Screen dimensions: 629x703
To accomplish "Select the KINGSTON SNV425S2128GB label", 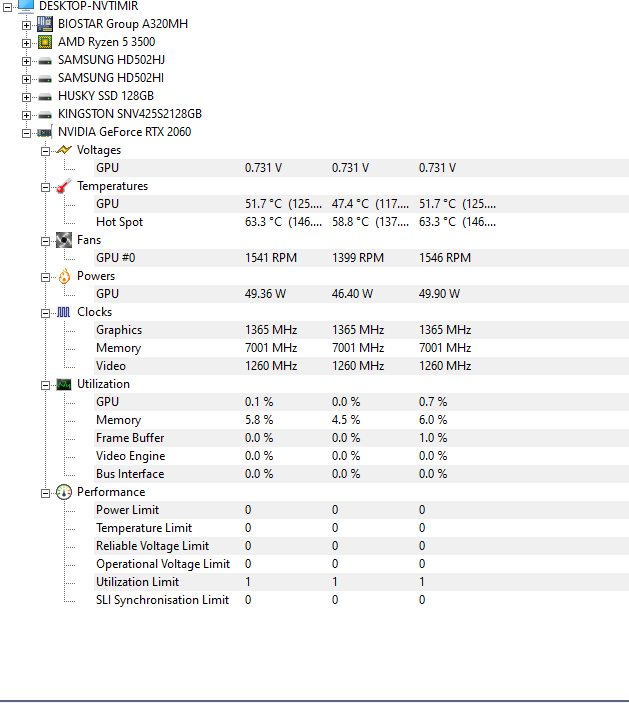I will point(130,114).
